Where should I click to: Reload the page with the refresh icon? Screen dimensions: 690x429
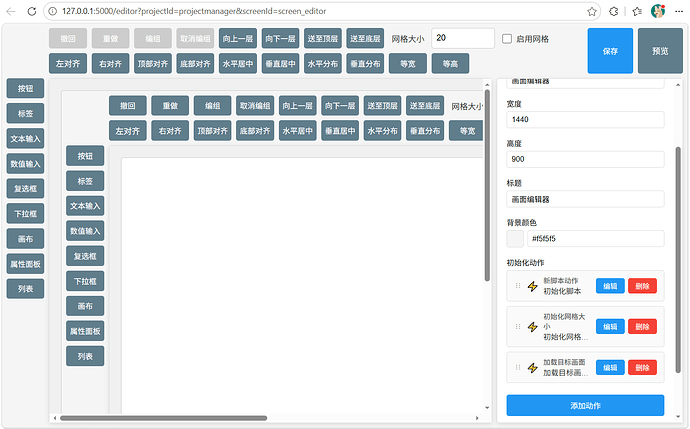tap(32, 11)
